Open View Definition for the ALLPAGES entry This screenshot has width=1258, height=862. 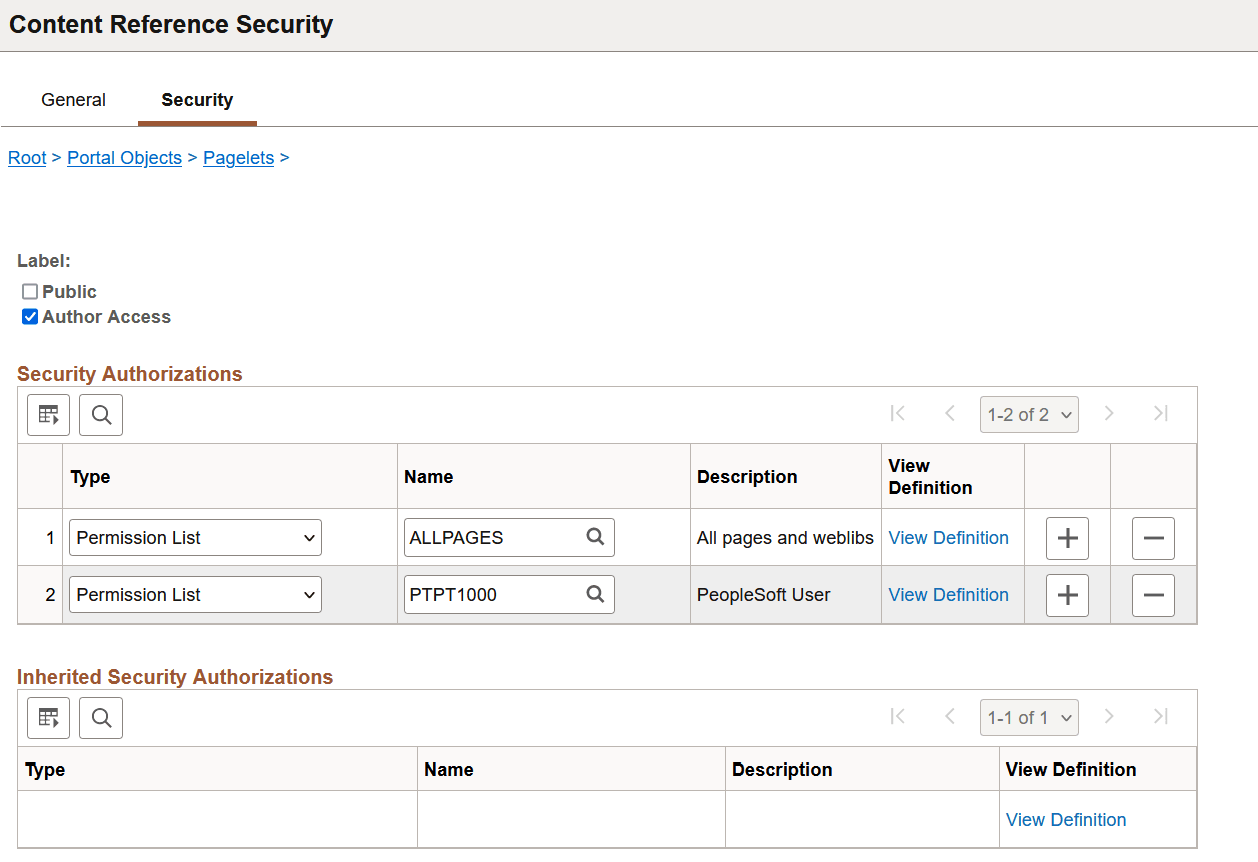coord(948,537)
